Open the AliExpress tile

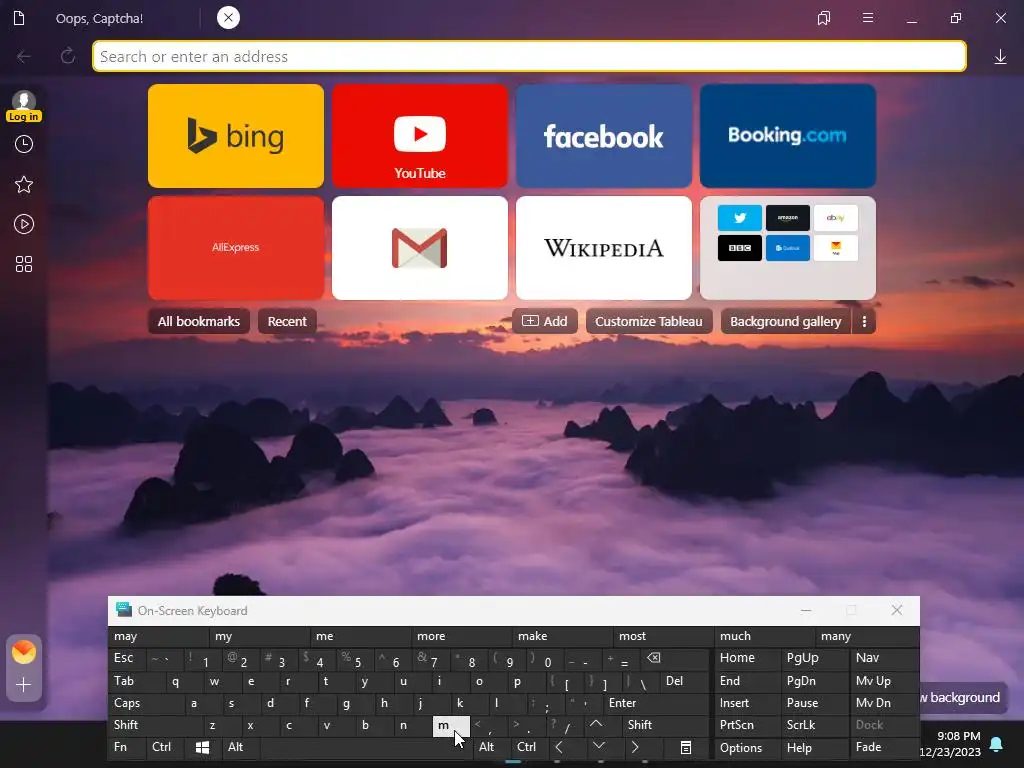[236, 248]
